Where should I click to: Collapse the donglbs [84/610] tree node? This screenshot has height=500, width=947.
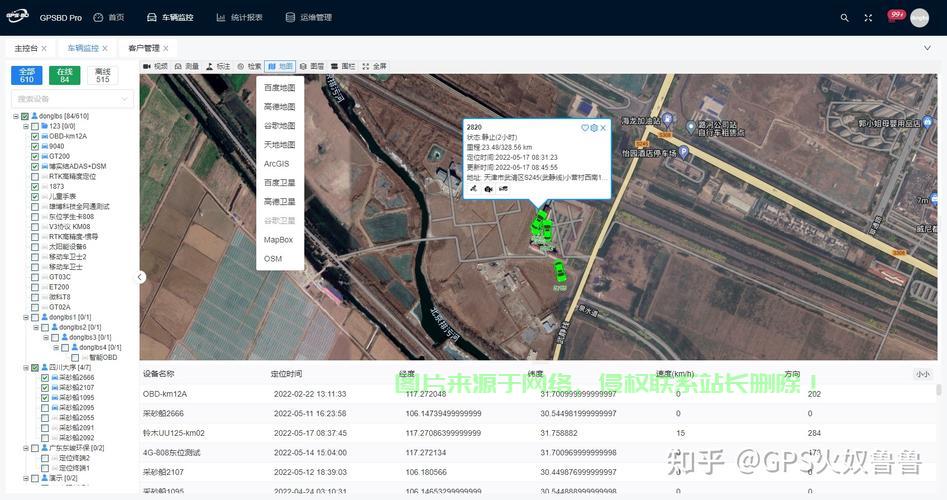[x=16, y=117]
